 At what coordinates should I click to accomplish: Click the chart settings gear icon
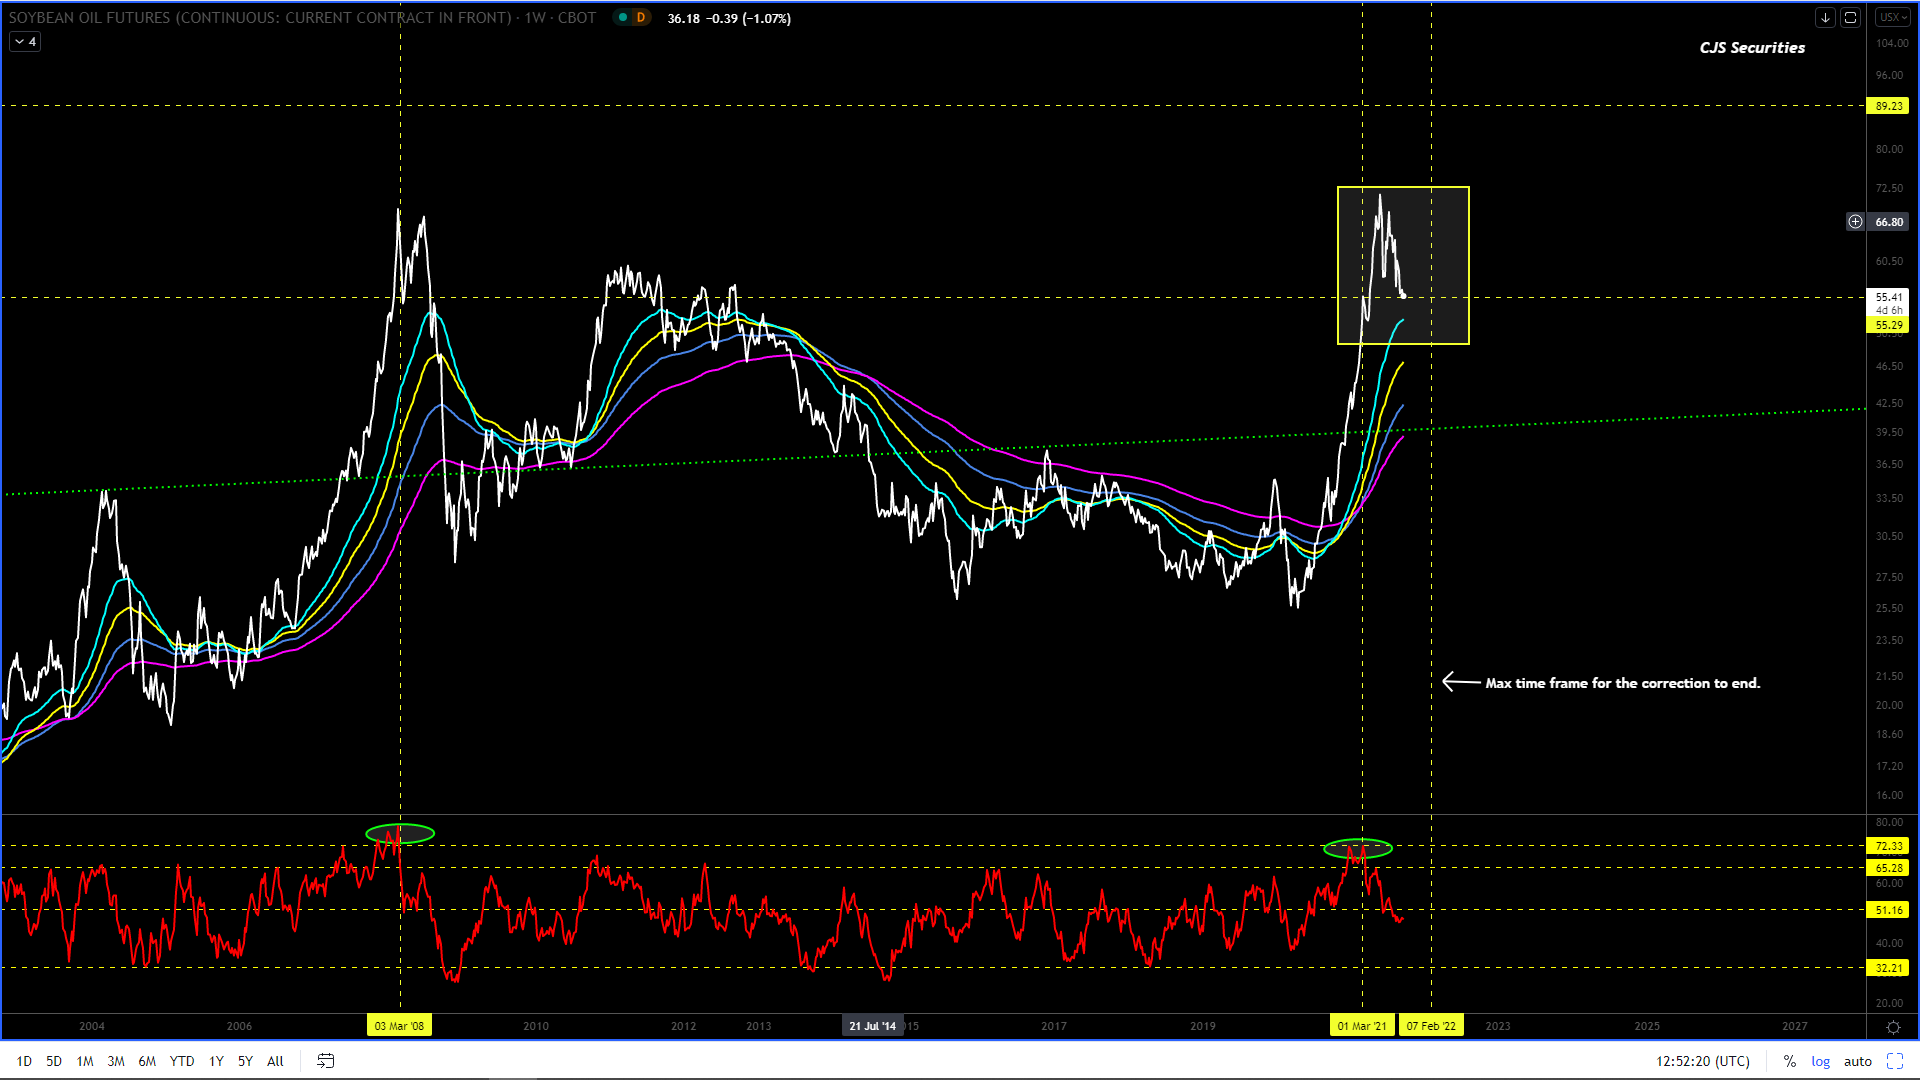(x=1893, y=1027)
